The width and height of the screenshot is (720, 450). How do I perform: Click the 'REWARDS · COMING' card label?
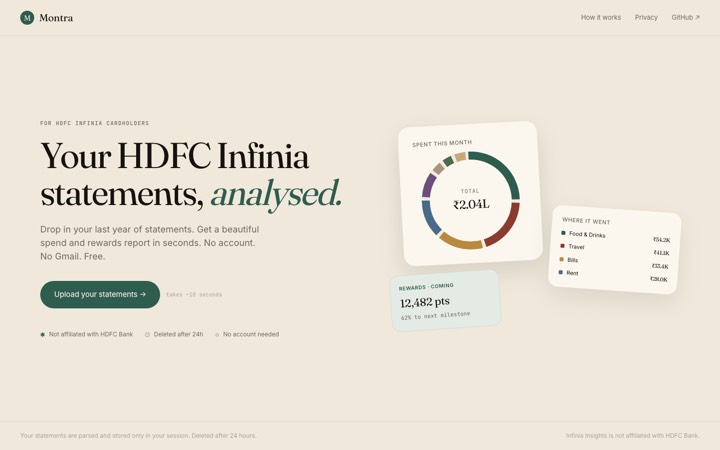pyautogui.click(x=426, y=287)
